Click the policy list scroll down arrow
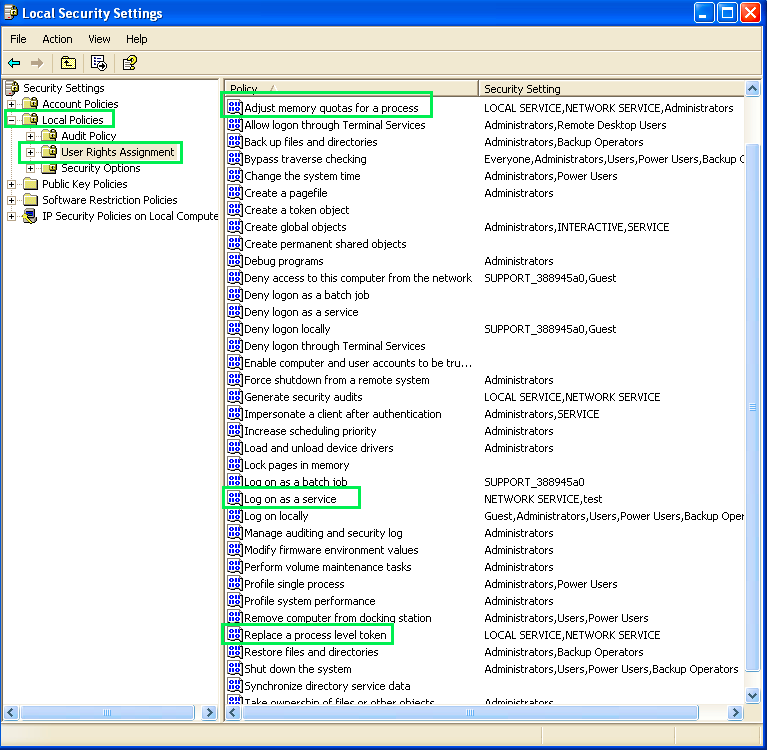This screenshot has width=767, height=750. (752, 695)
